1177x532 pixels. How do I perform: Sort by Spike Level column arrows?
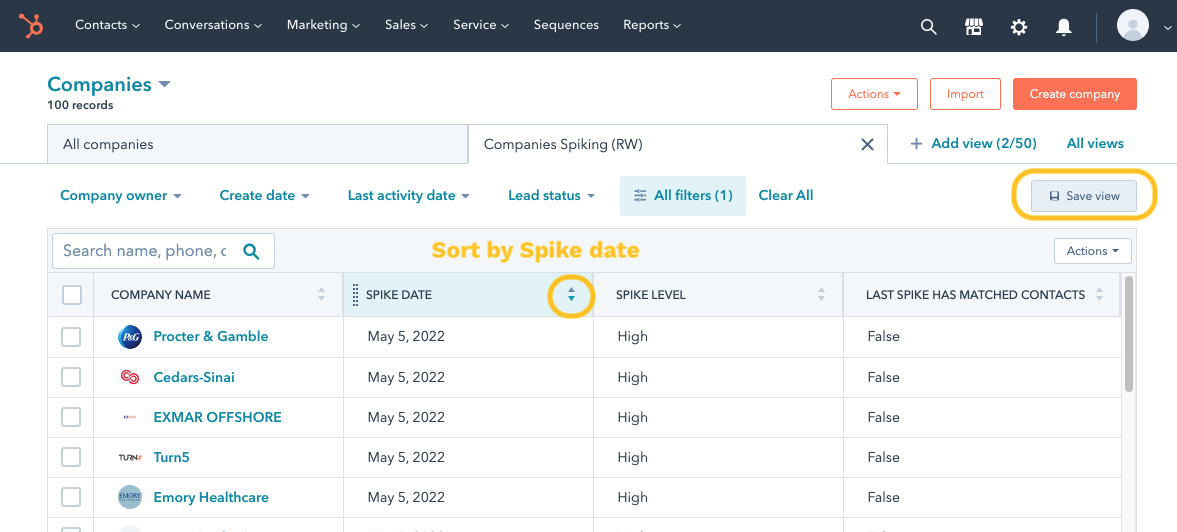(x=821, y=295)
